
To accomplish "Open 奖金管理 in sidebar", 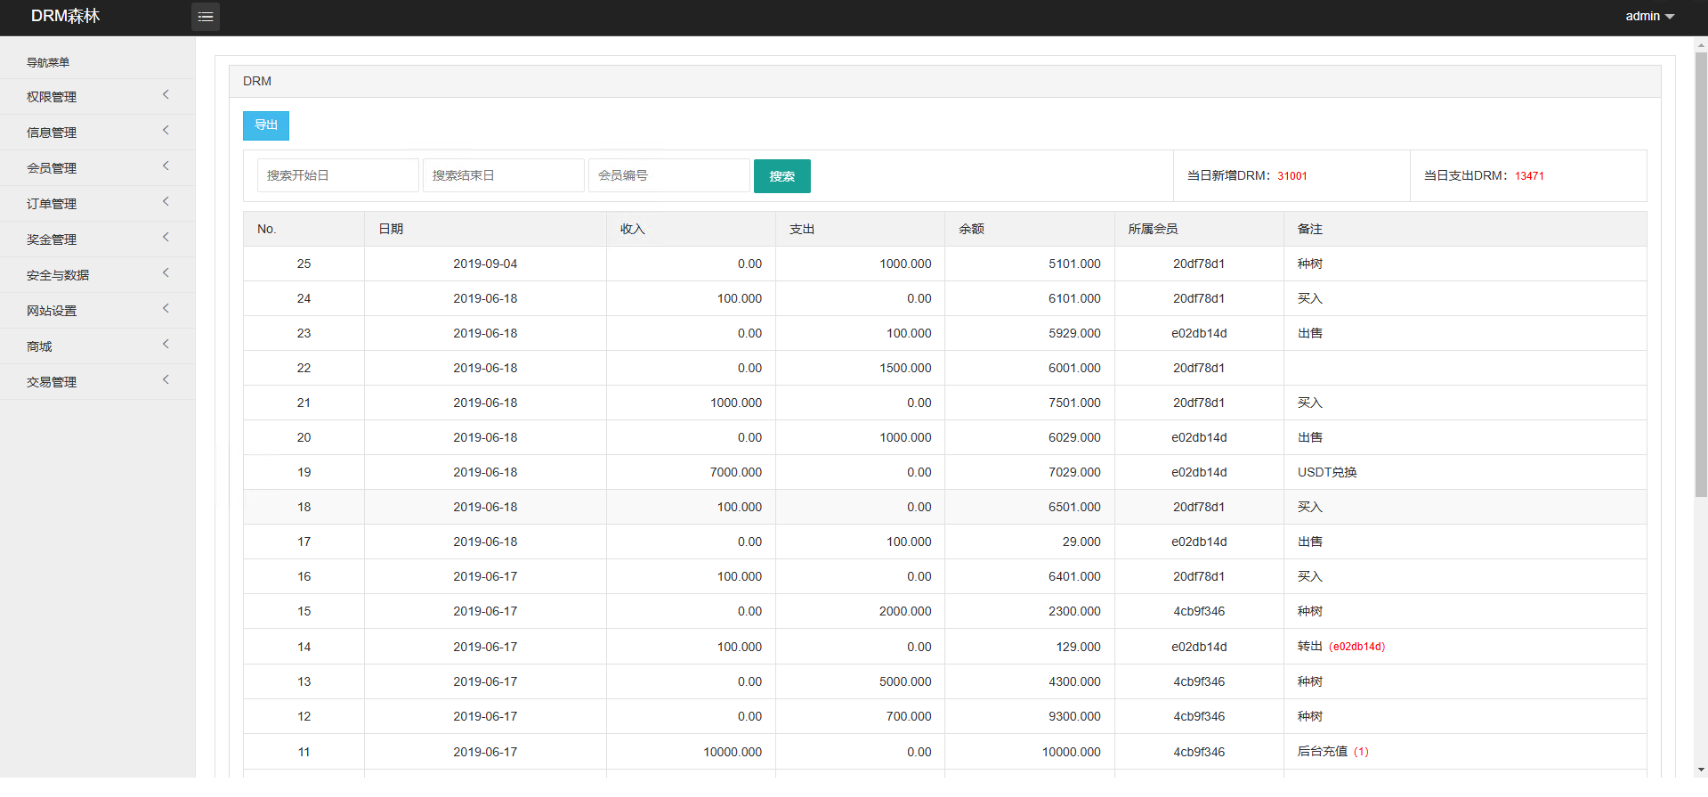I will (x=97, y=239).
